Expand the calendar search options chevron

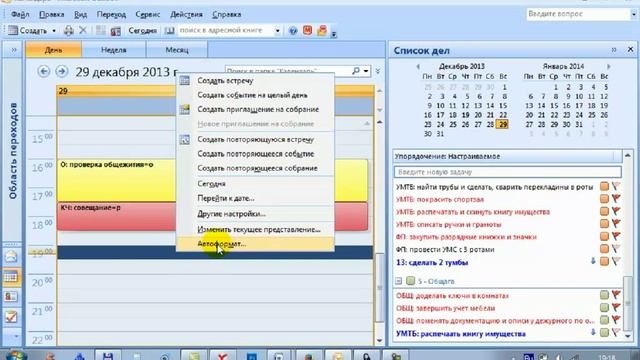[378, 71]
